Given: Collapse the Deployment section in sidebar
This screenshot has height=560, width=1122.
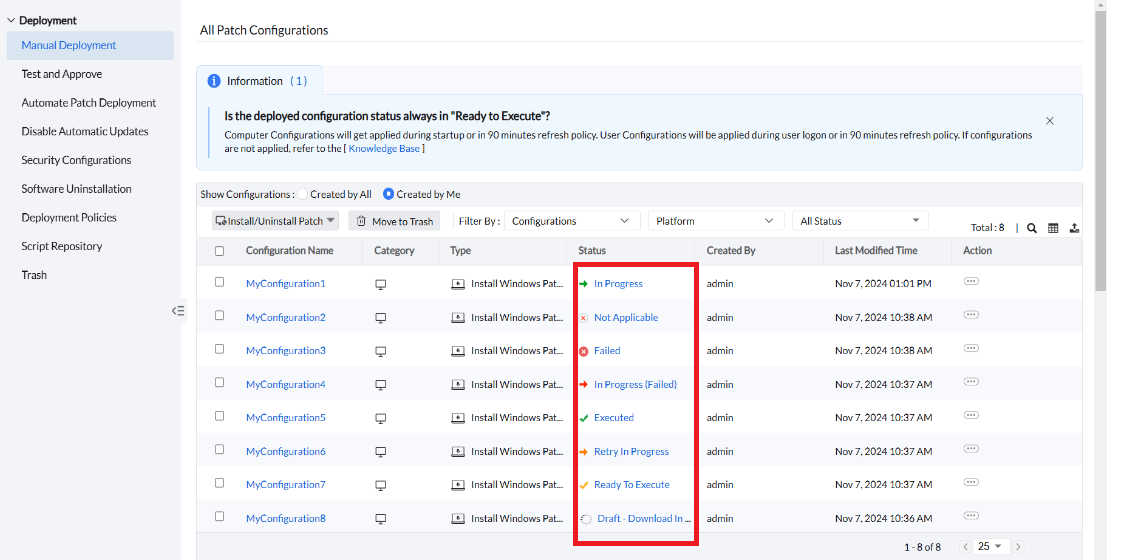Looking at the screenshot, I should click(11, 21).
